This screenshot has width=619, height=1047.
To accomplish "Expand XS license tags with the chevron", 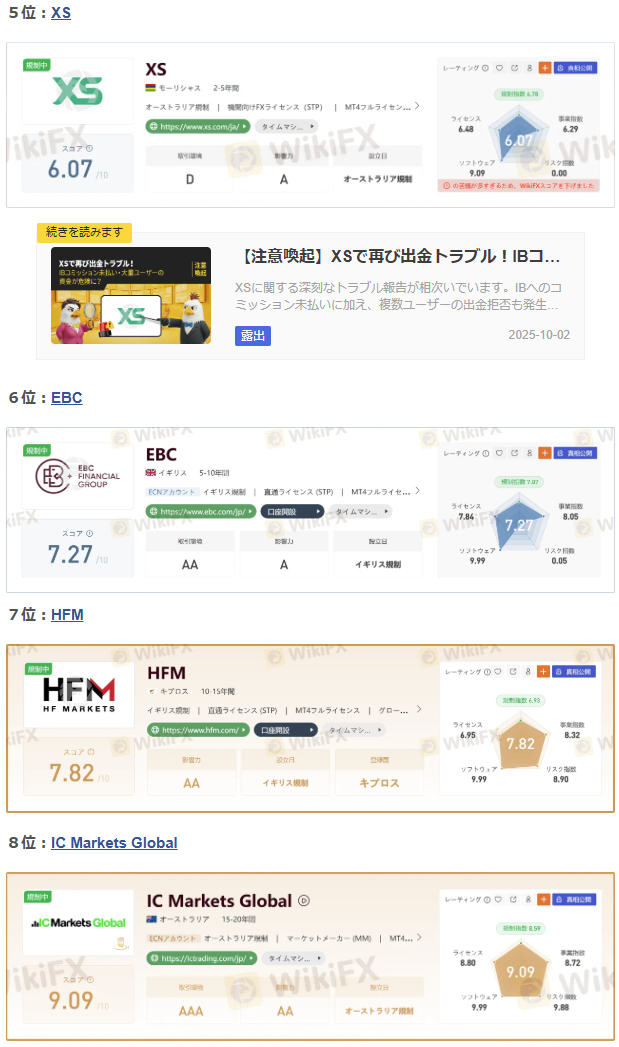I will tap(417, 106).
